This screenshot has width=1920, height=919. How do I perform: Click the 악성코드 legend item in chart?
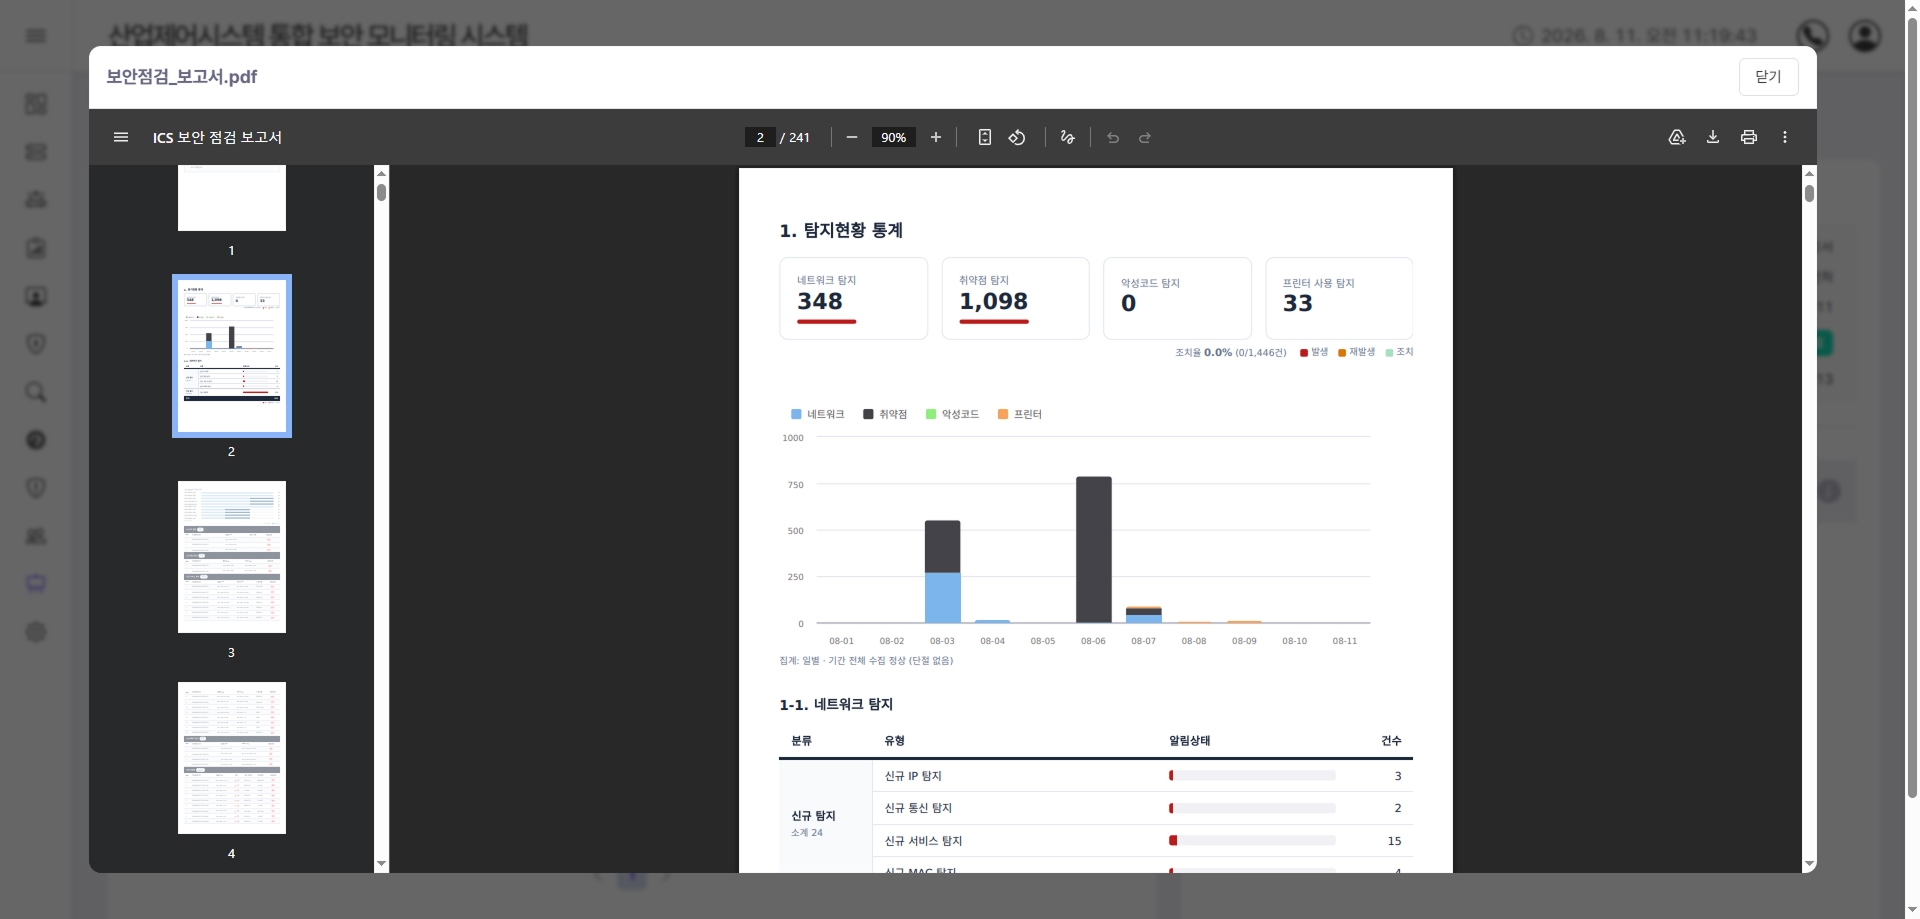coord(953,414)
